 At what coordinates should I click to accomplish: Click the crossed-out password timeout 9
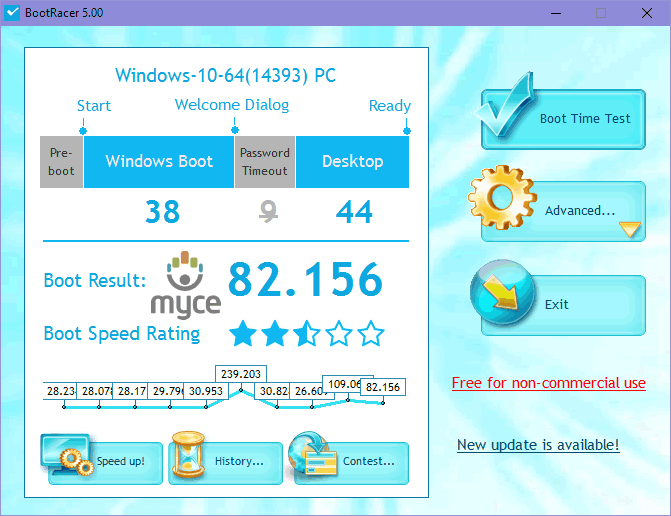pos(268,212)
